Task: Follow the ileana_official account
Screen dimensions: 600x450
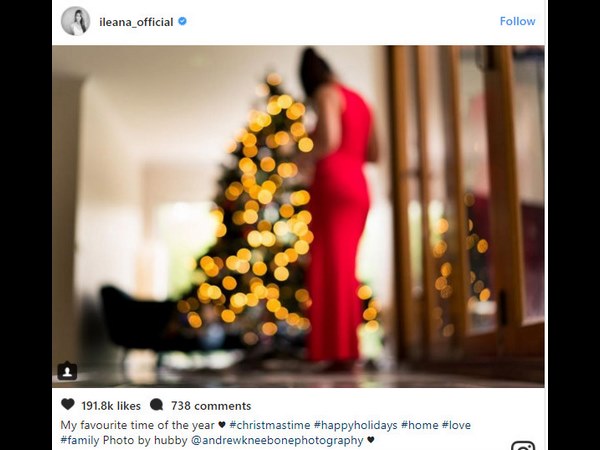Action: (517, 21)
